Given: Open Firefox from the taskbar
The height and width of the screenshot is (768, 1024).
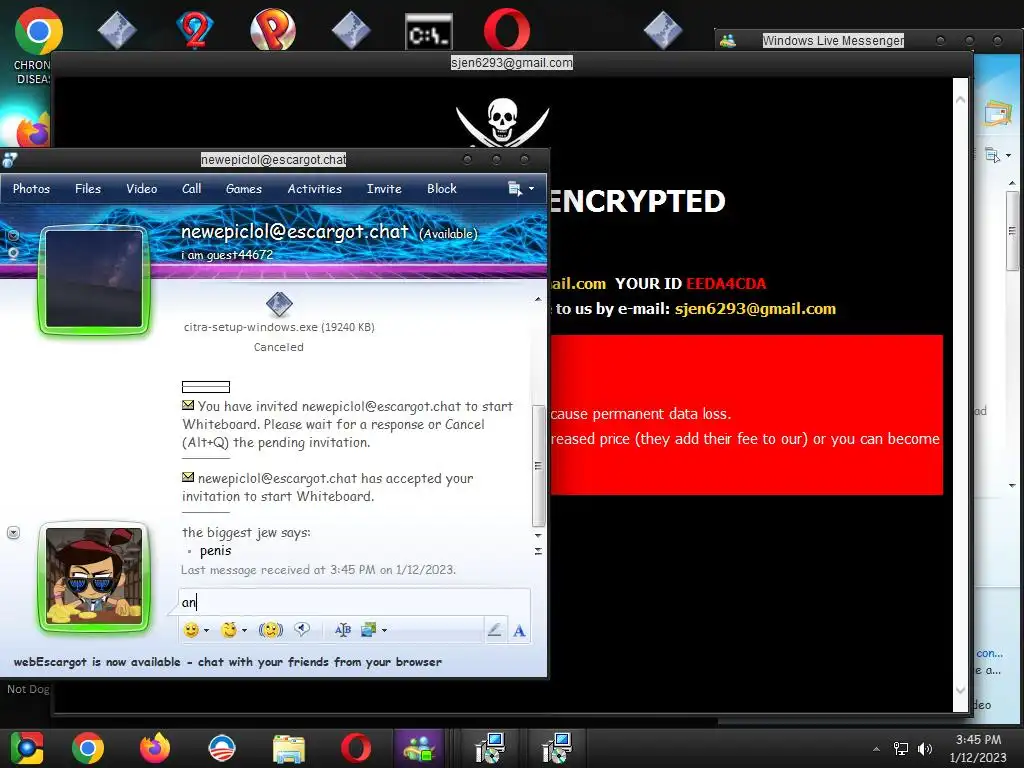Looking at the screenshot, I should click(155, 748).
